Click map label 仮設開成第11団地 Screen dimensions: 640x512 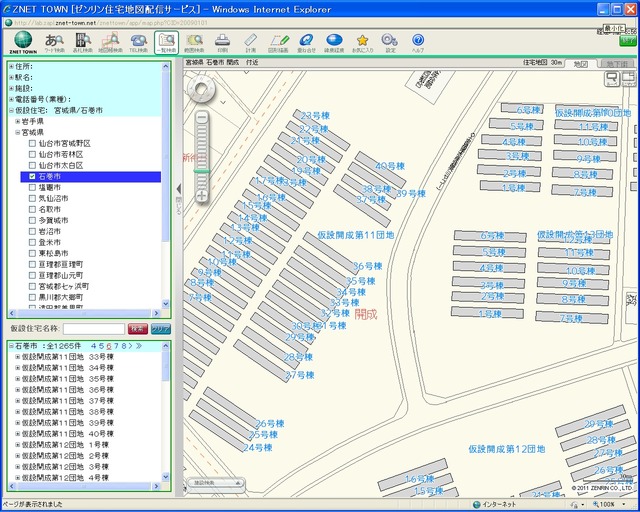[x=356, y=235]
